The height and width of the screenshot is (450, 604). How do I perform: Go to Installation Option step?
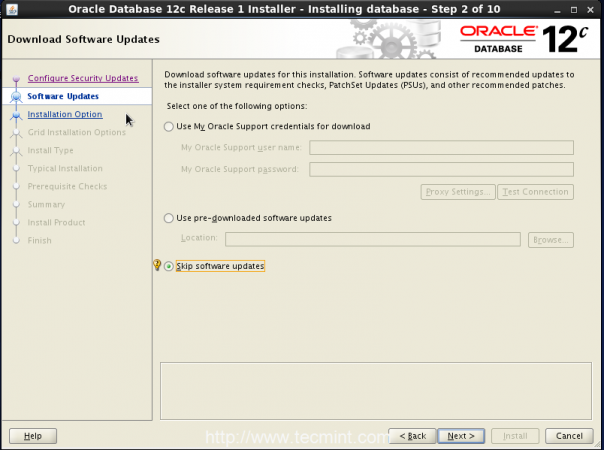65,114
